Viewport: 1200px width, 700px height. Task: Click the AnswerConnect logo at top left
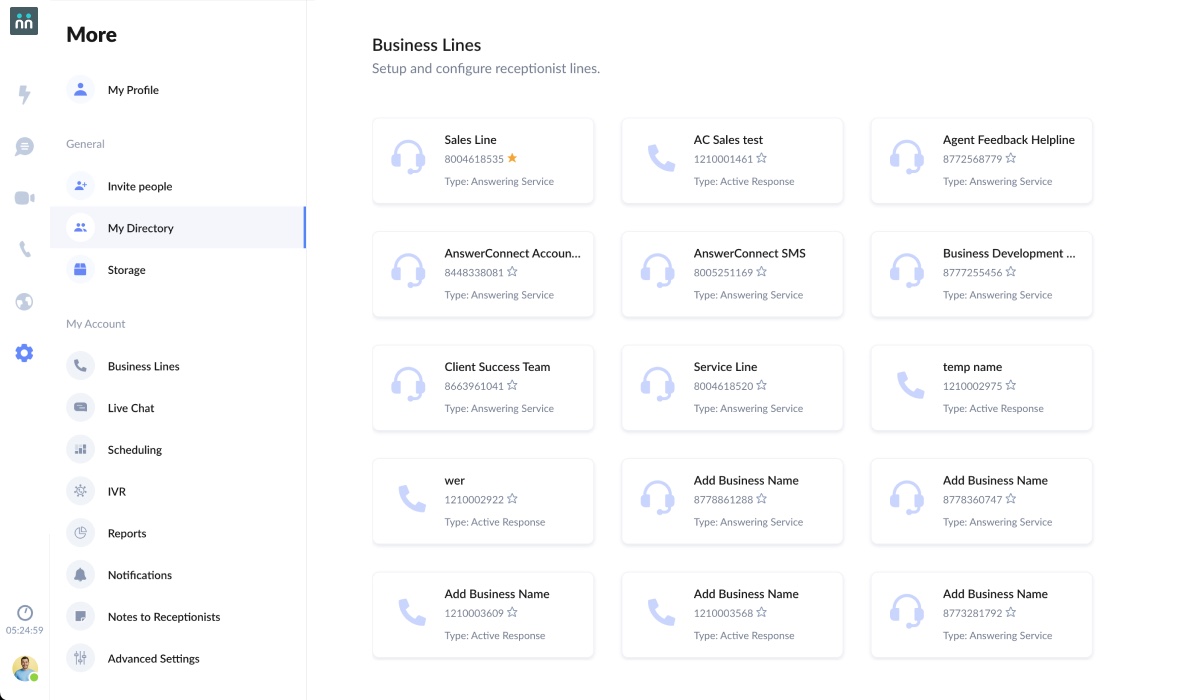23,20
